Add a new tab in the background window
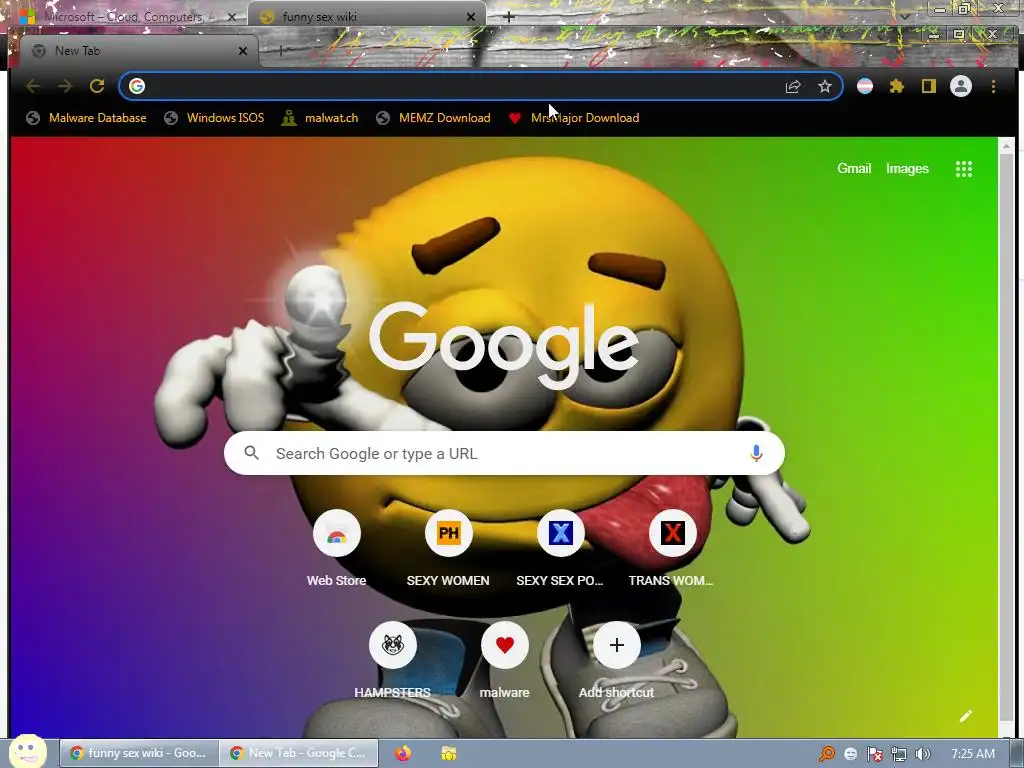 [509, 17]
